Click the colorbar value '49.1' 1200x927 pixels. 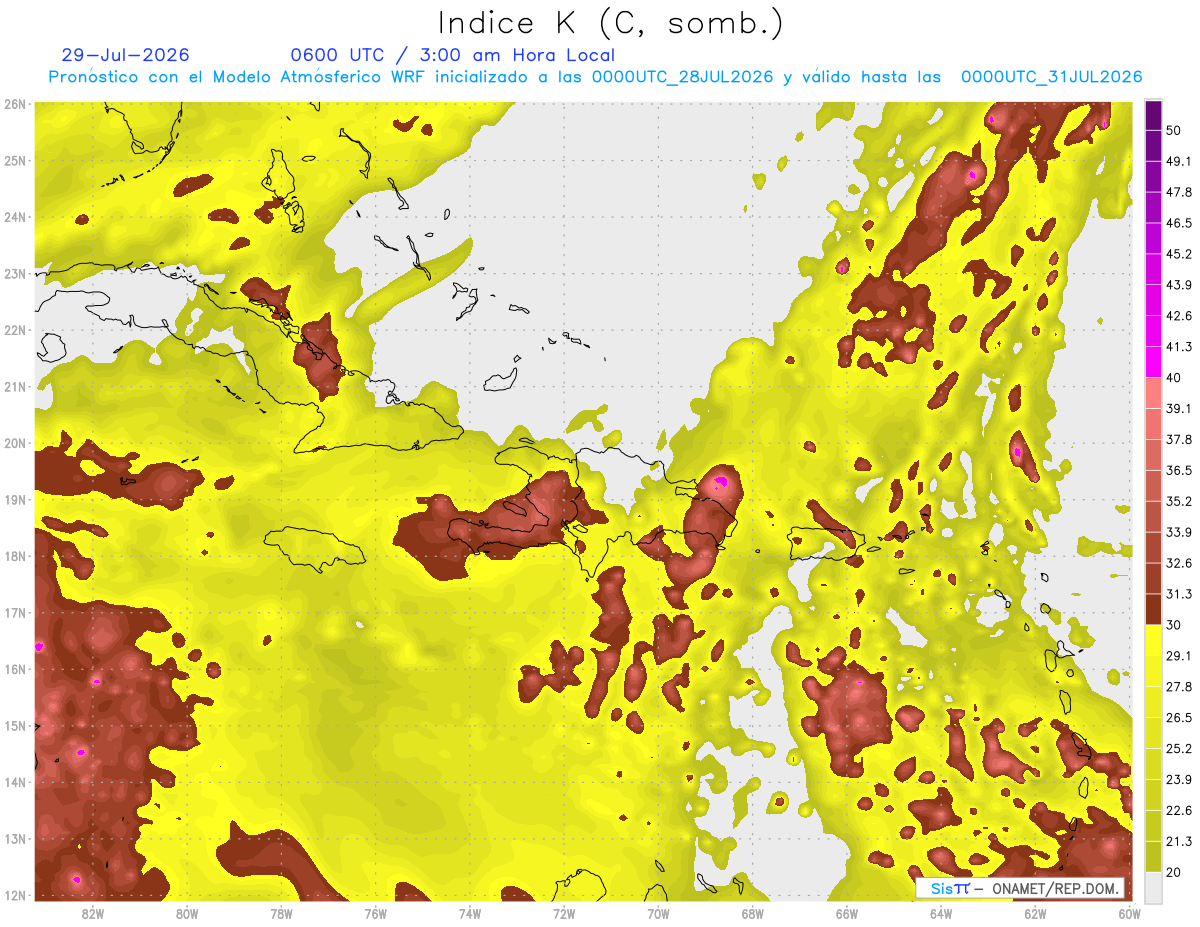coord(1178,161)
